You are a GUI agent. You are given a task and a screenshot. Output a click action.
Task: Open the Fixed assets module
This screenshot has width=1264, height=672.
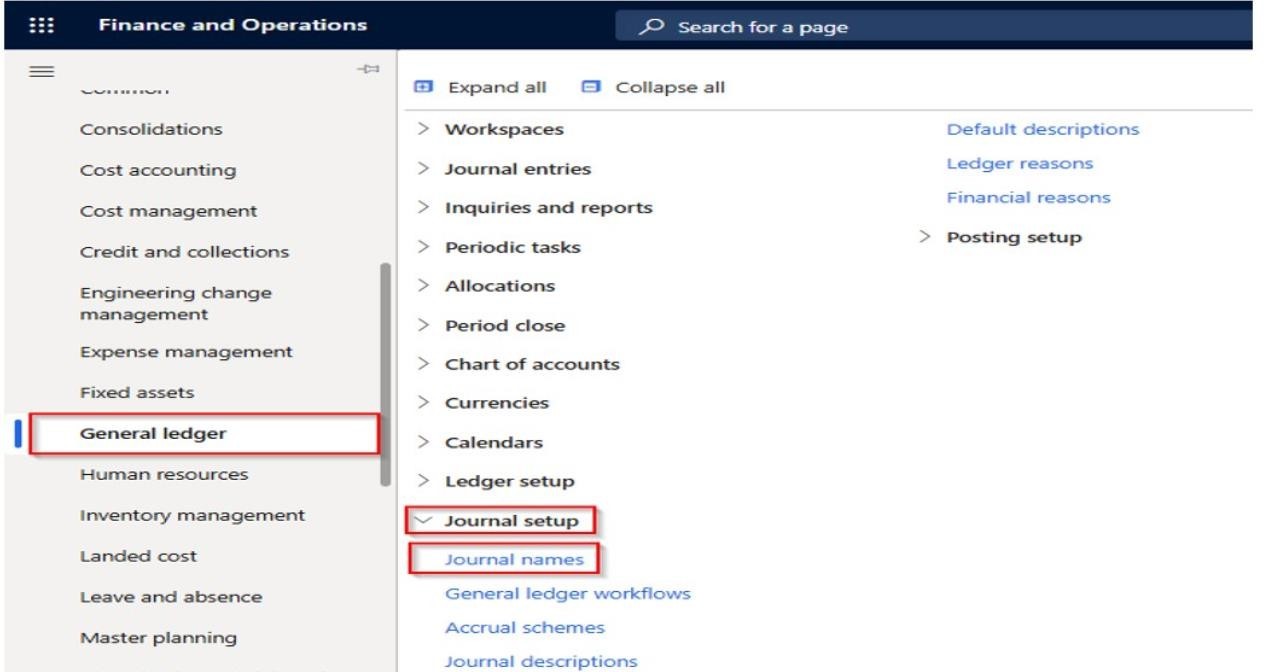click(x=137, y=393)
